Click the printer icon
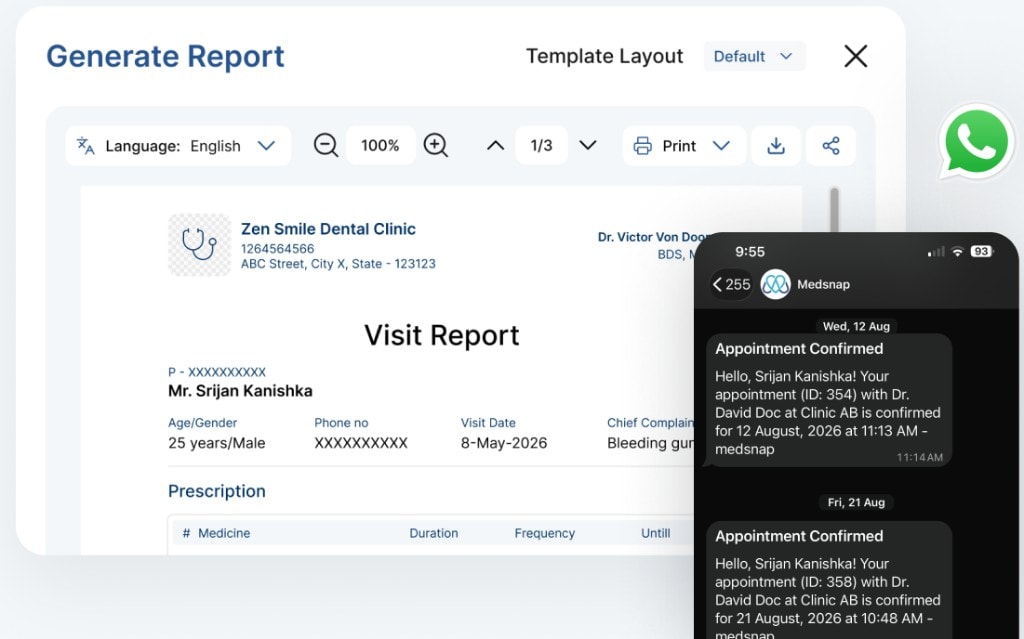 [x=643, y=146]
